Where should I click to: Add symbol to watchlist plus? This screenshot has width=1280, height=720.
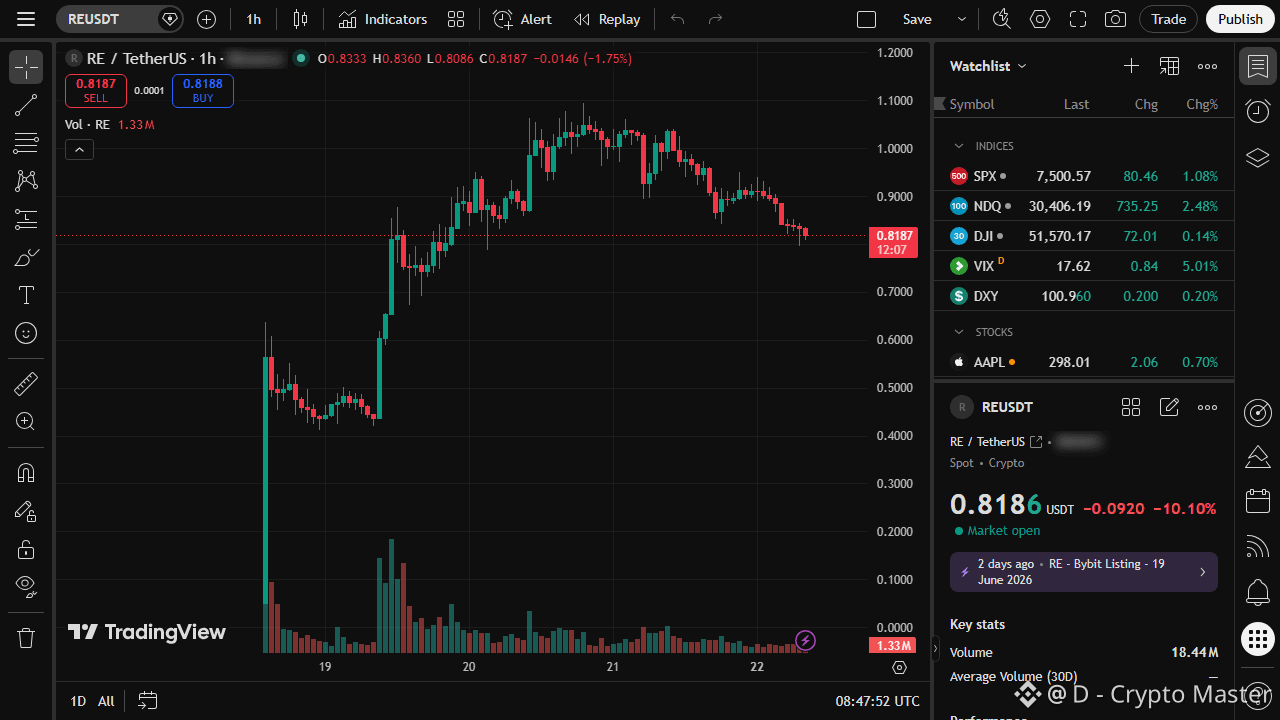click(x=1131, y=66)
